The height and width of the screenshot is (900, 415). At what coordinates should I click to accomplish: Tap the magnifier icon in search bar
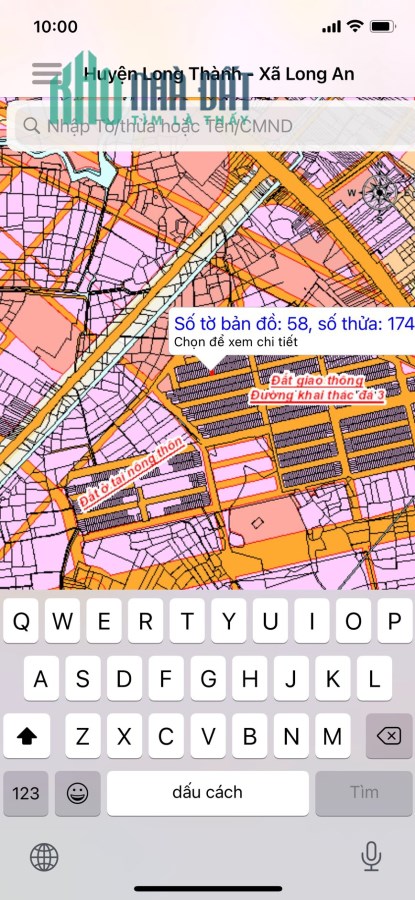tap(31, 126)
